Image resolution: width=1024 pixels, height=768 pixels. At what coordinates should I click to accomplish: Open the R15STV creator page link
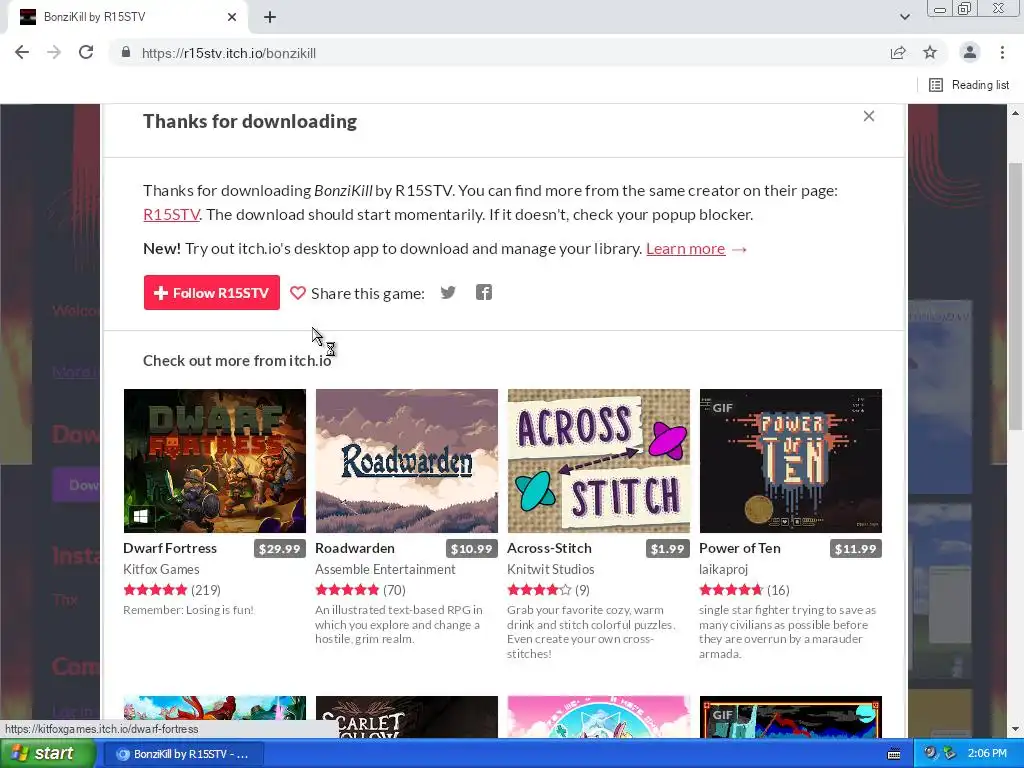click(x=171, y=214)
